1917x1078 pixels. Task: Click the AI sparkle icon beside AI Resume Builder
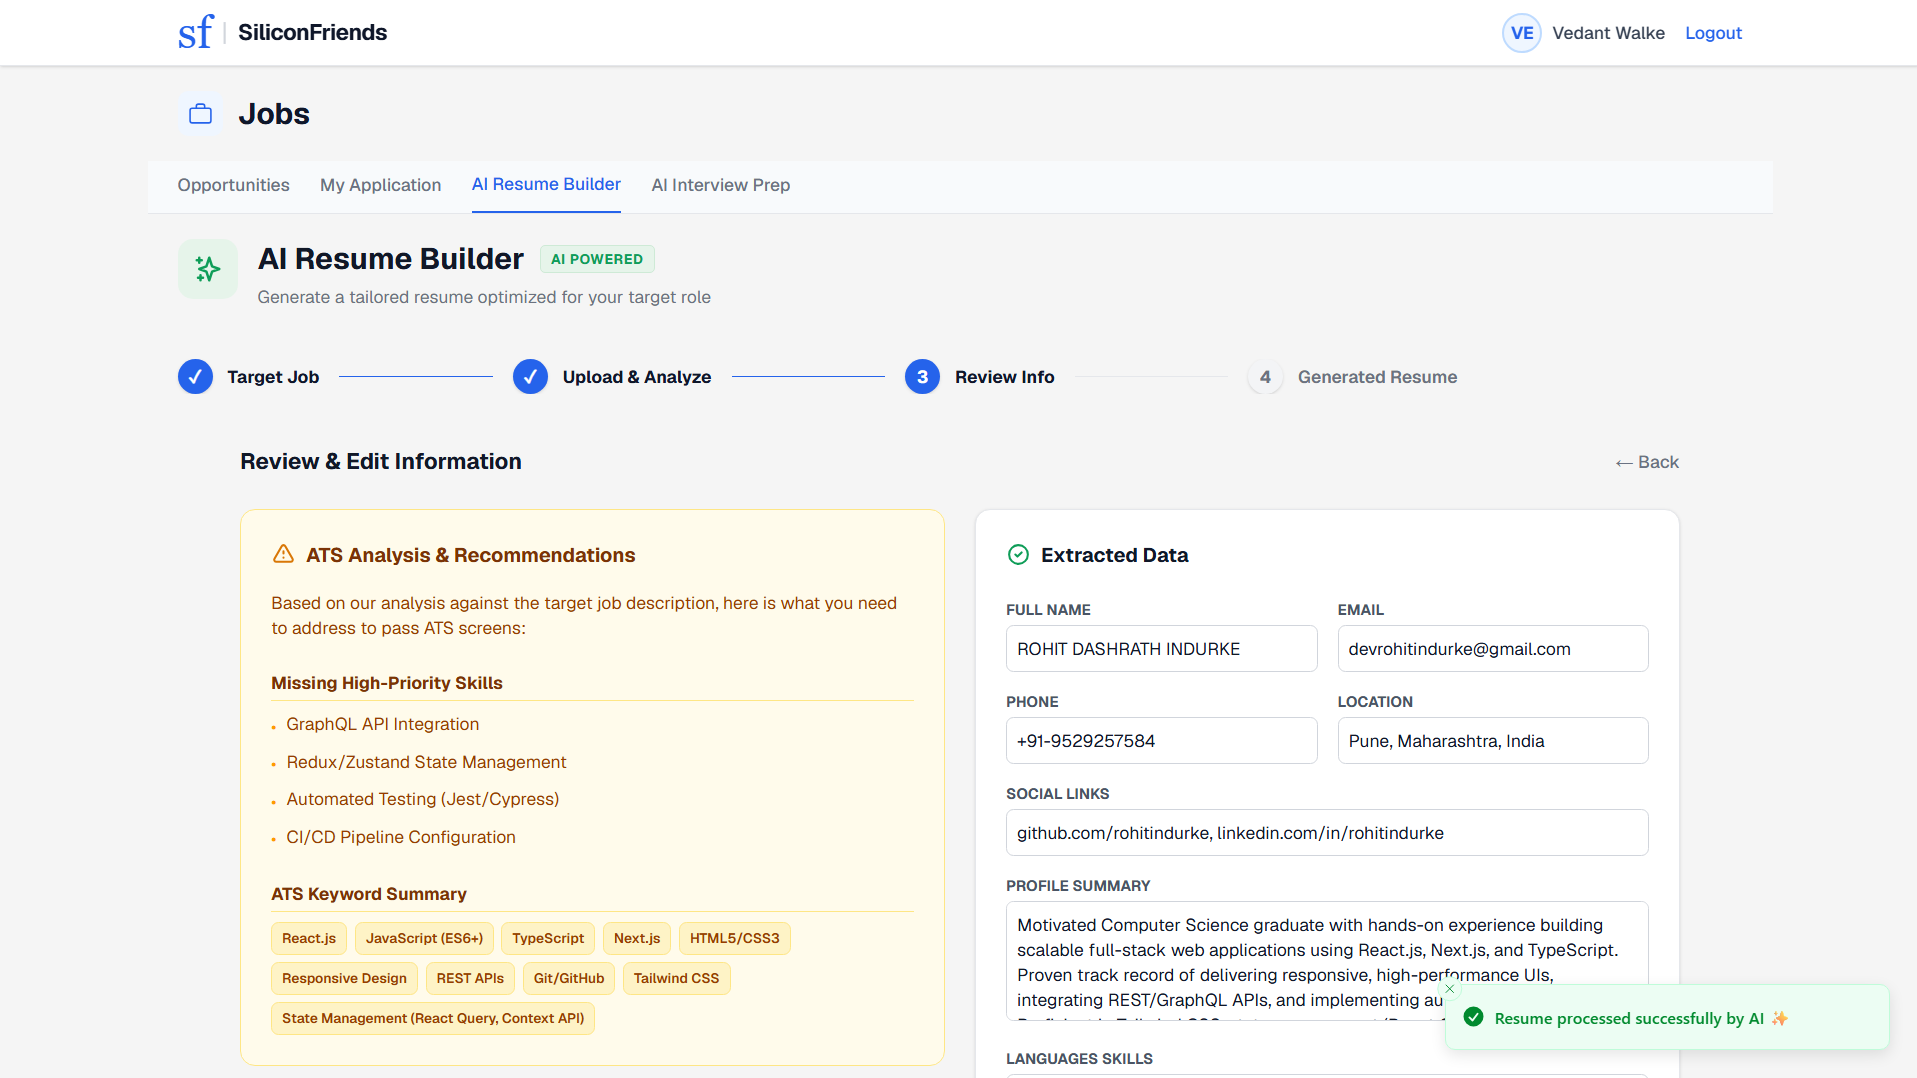(x=208, y=269)
